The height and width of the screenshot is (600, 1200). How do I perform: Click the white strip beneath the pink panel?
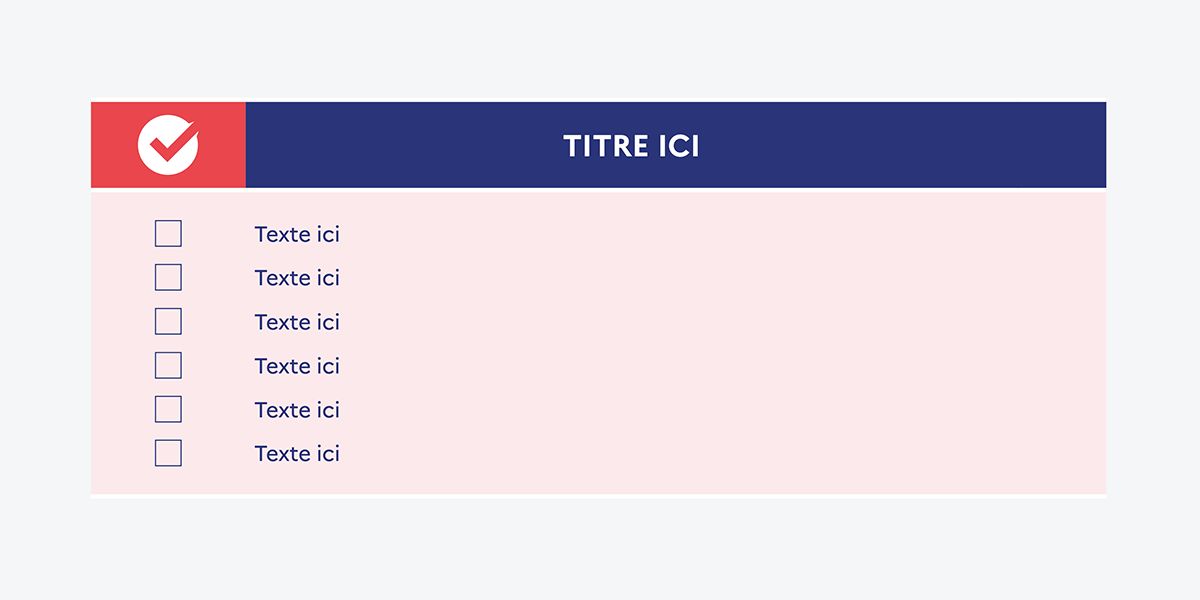[x=598, y=496]
